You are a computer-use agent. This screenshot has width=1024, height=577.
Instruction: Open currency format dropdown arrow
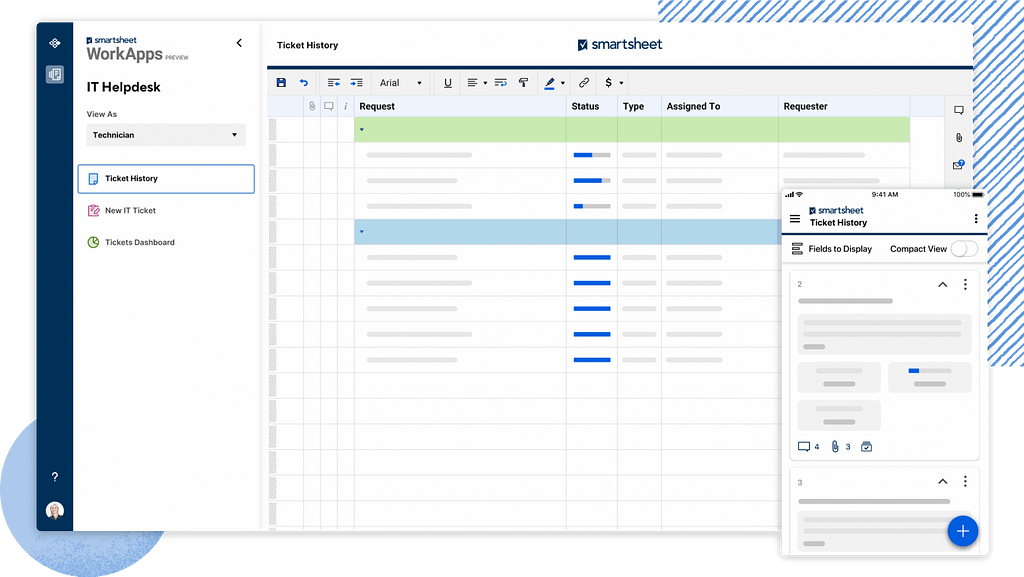coord(621,84)
